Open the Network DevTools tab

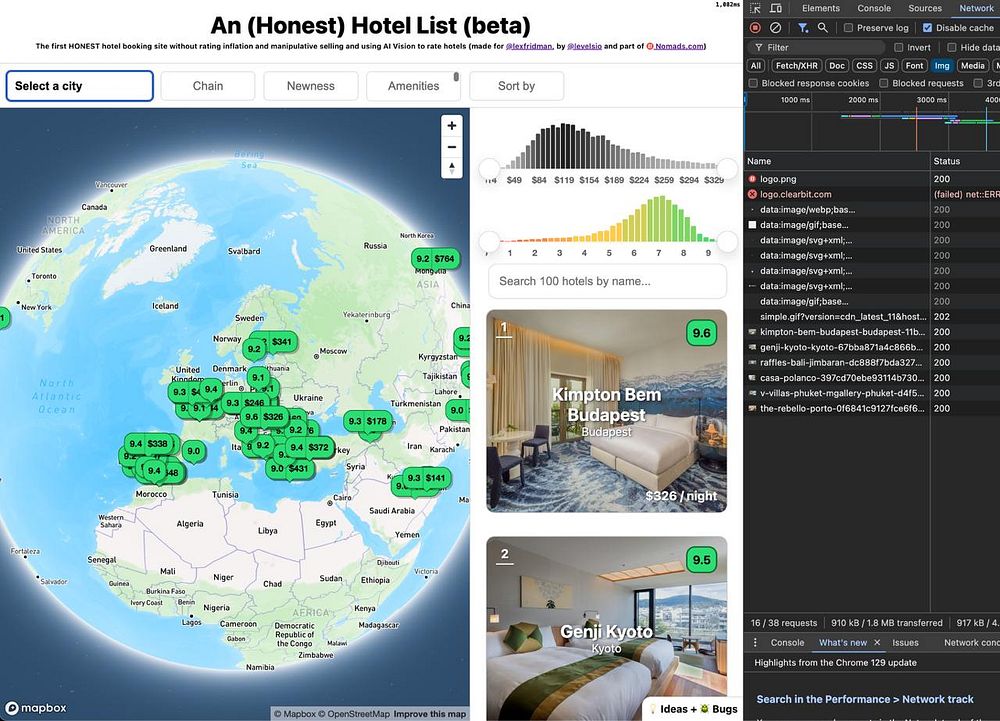[x=976, y=8]
